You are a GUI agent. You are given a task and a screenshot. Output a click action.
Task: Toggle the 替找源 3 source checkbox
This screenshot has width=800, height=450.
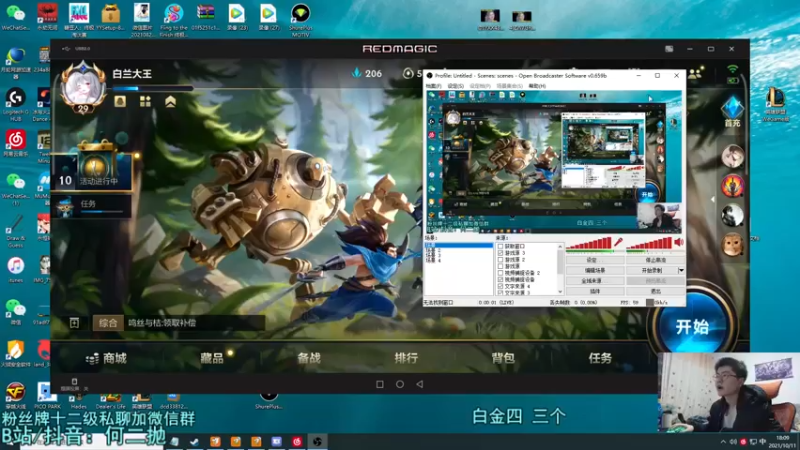point(501,253)
